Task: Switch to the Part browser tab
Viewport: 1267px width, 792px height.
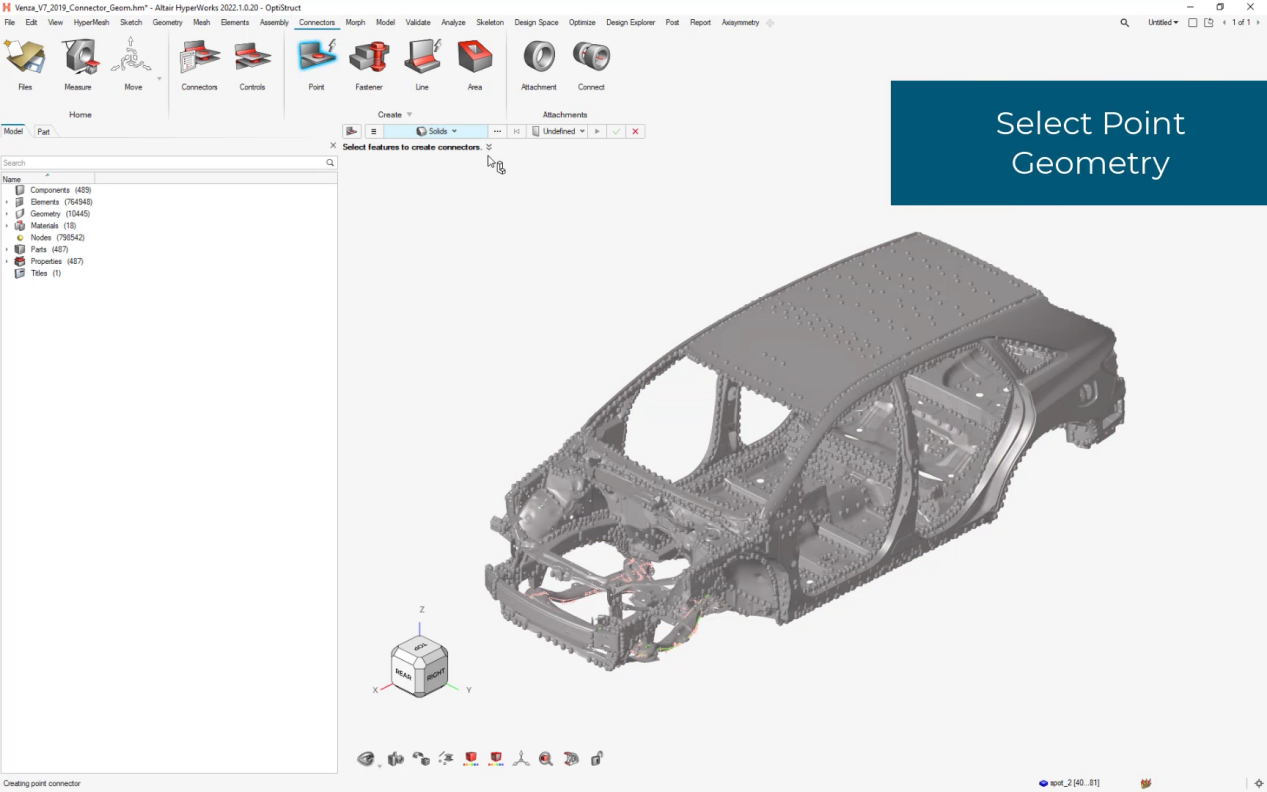Action: (x=44, y=132)
